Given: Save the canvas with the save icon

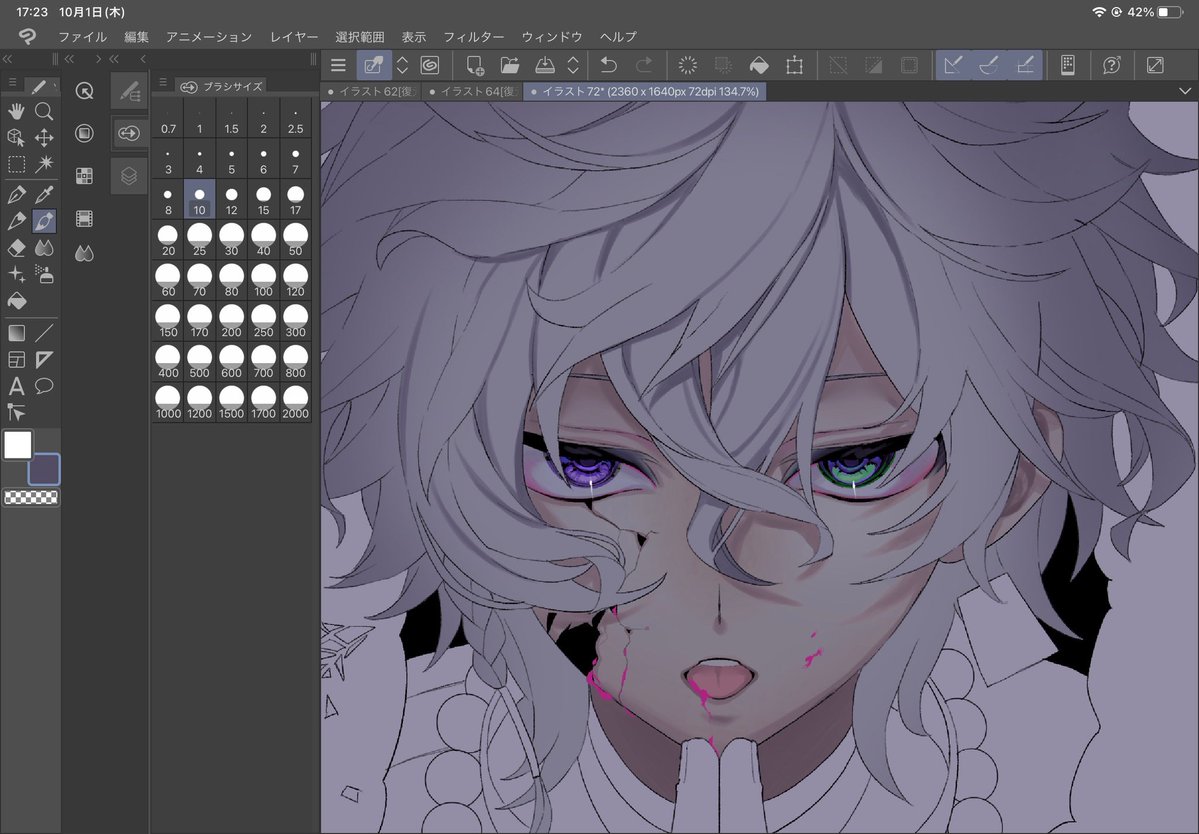Looking at the screenshot, I should [x=544, y=65].
